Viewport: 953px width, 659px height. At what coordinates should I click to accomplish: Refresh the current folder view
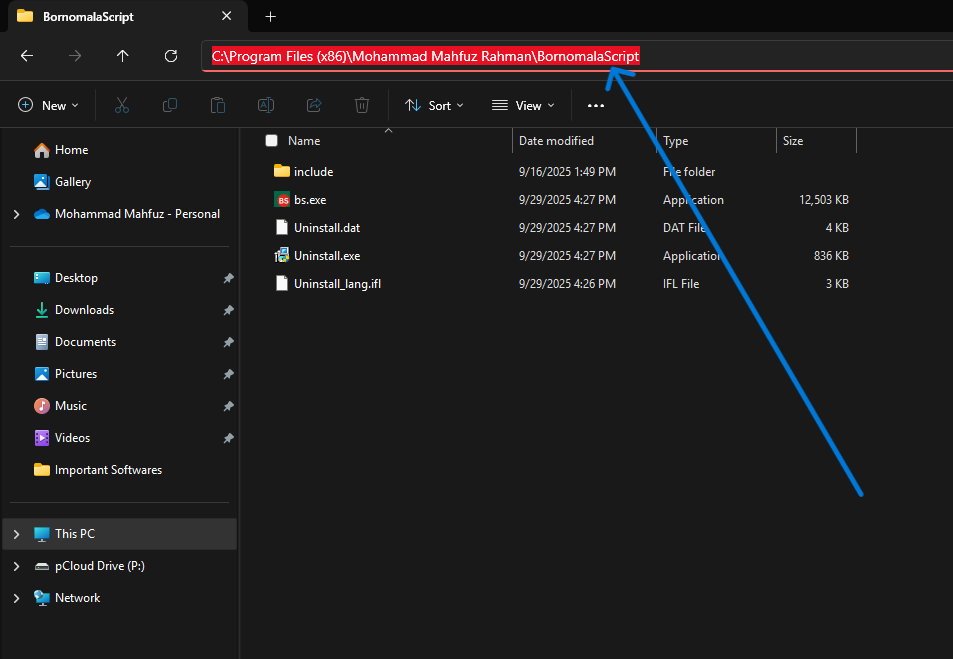(x=171, y=56)
